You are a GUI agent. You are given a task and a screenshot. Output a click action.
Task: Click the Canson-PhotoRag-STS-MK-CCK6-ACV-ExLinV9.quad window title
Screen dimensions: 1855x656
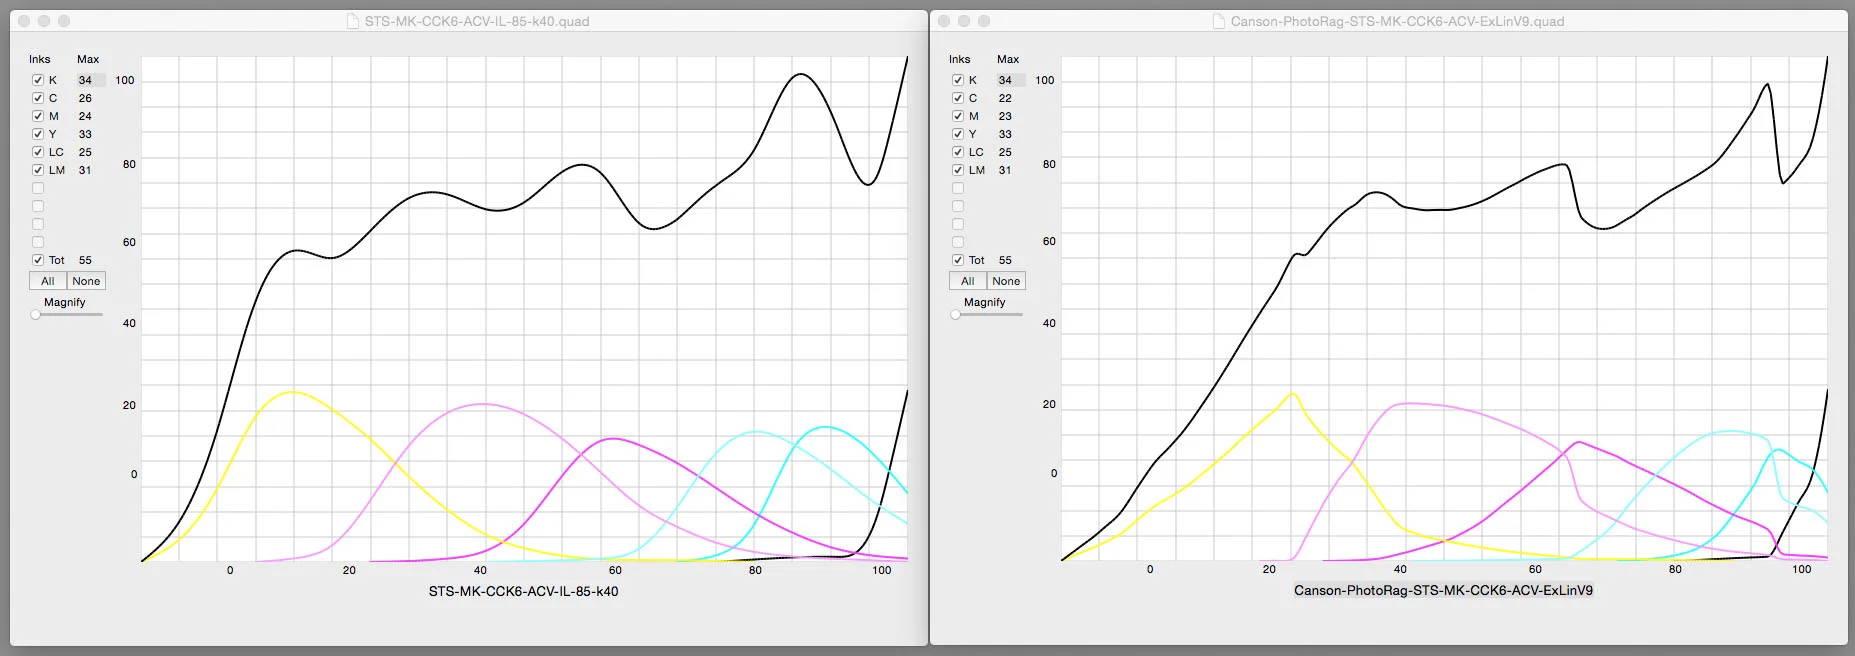pyautogui.click(x=1397, y=21)
